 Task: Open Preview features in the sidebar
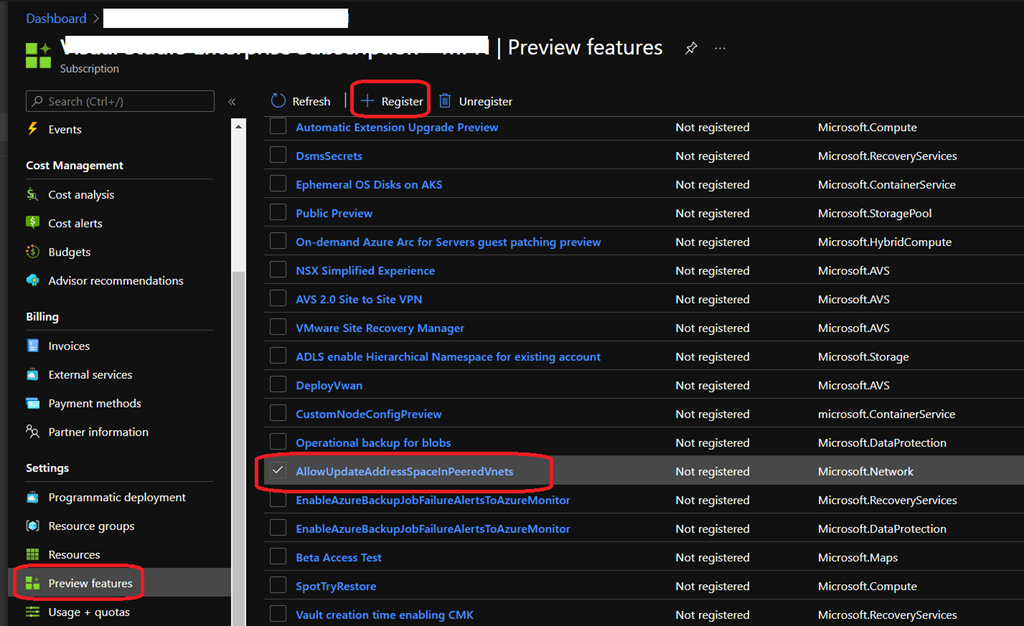(x=90, y=583)
